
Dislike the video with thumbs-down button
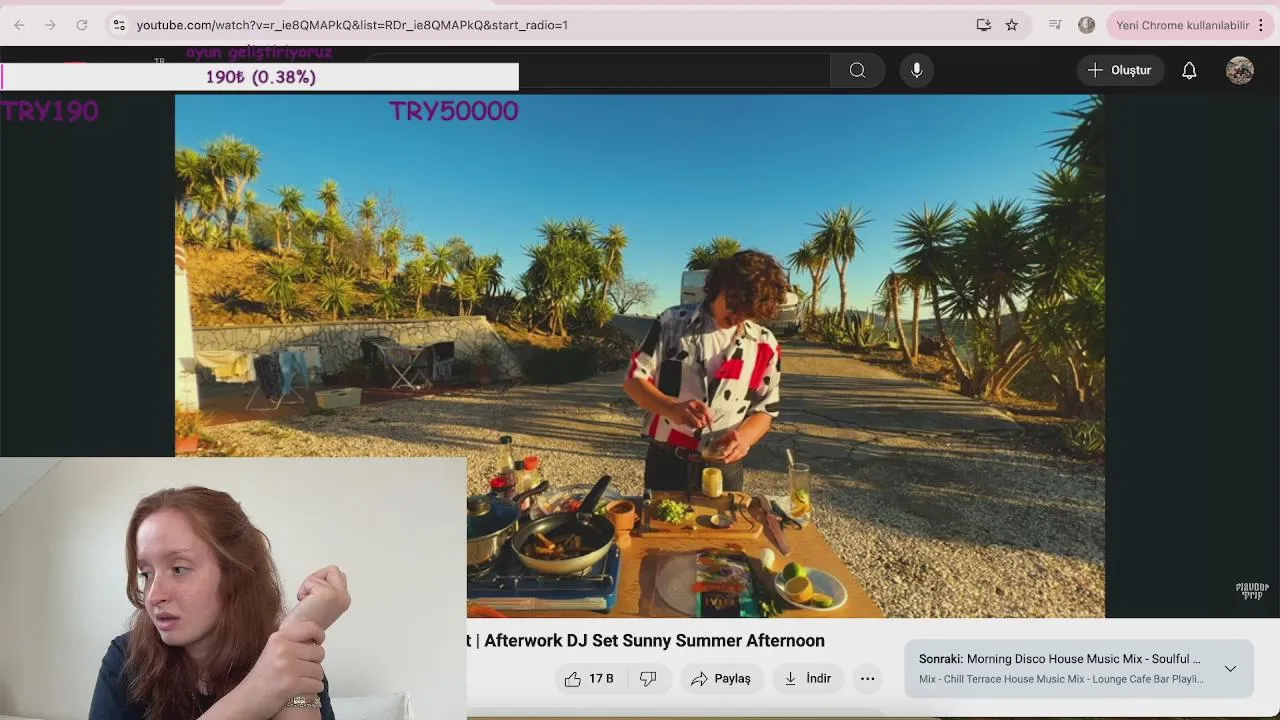coord(648,679)
